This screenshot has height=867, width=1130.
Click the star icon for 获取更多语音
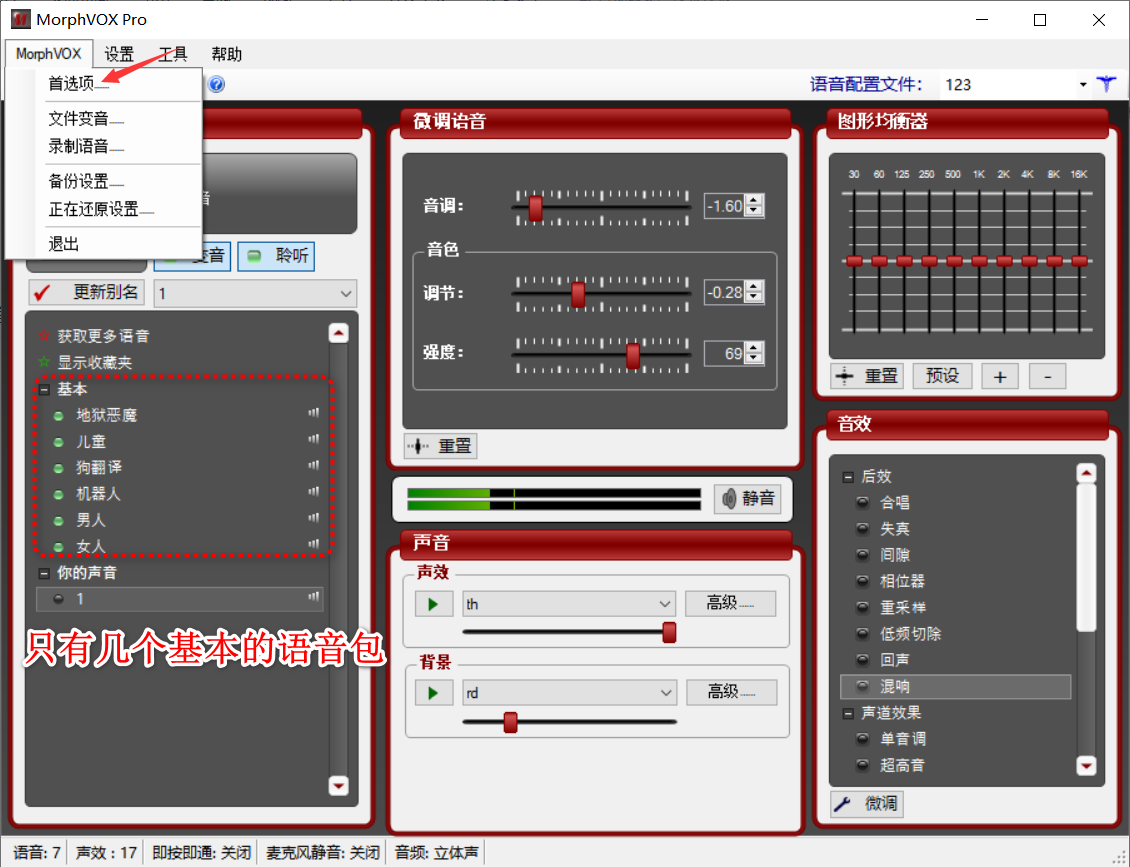(44, 336)
